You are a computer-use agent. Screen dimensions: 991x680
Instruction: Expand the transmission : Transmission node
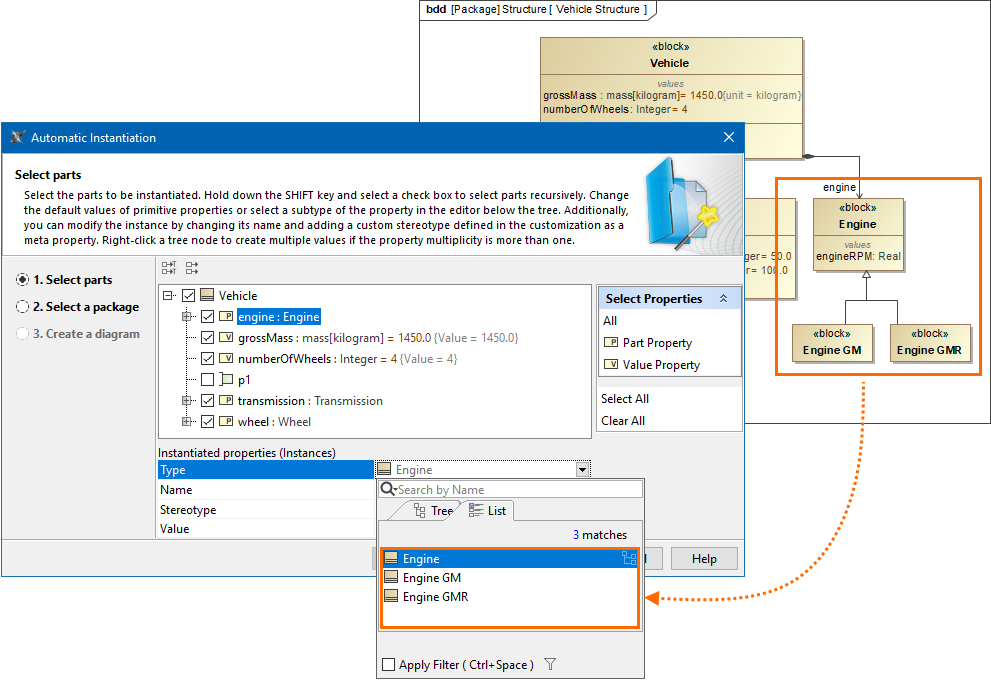click(x=186, y=400)
